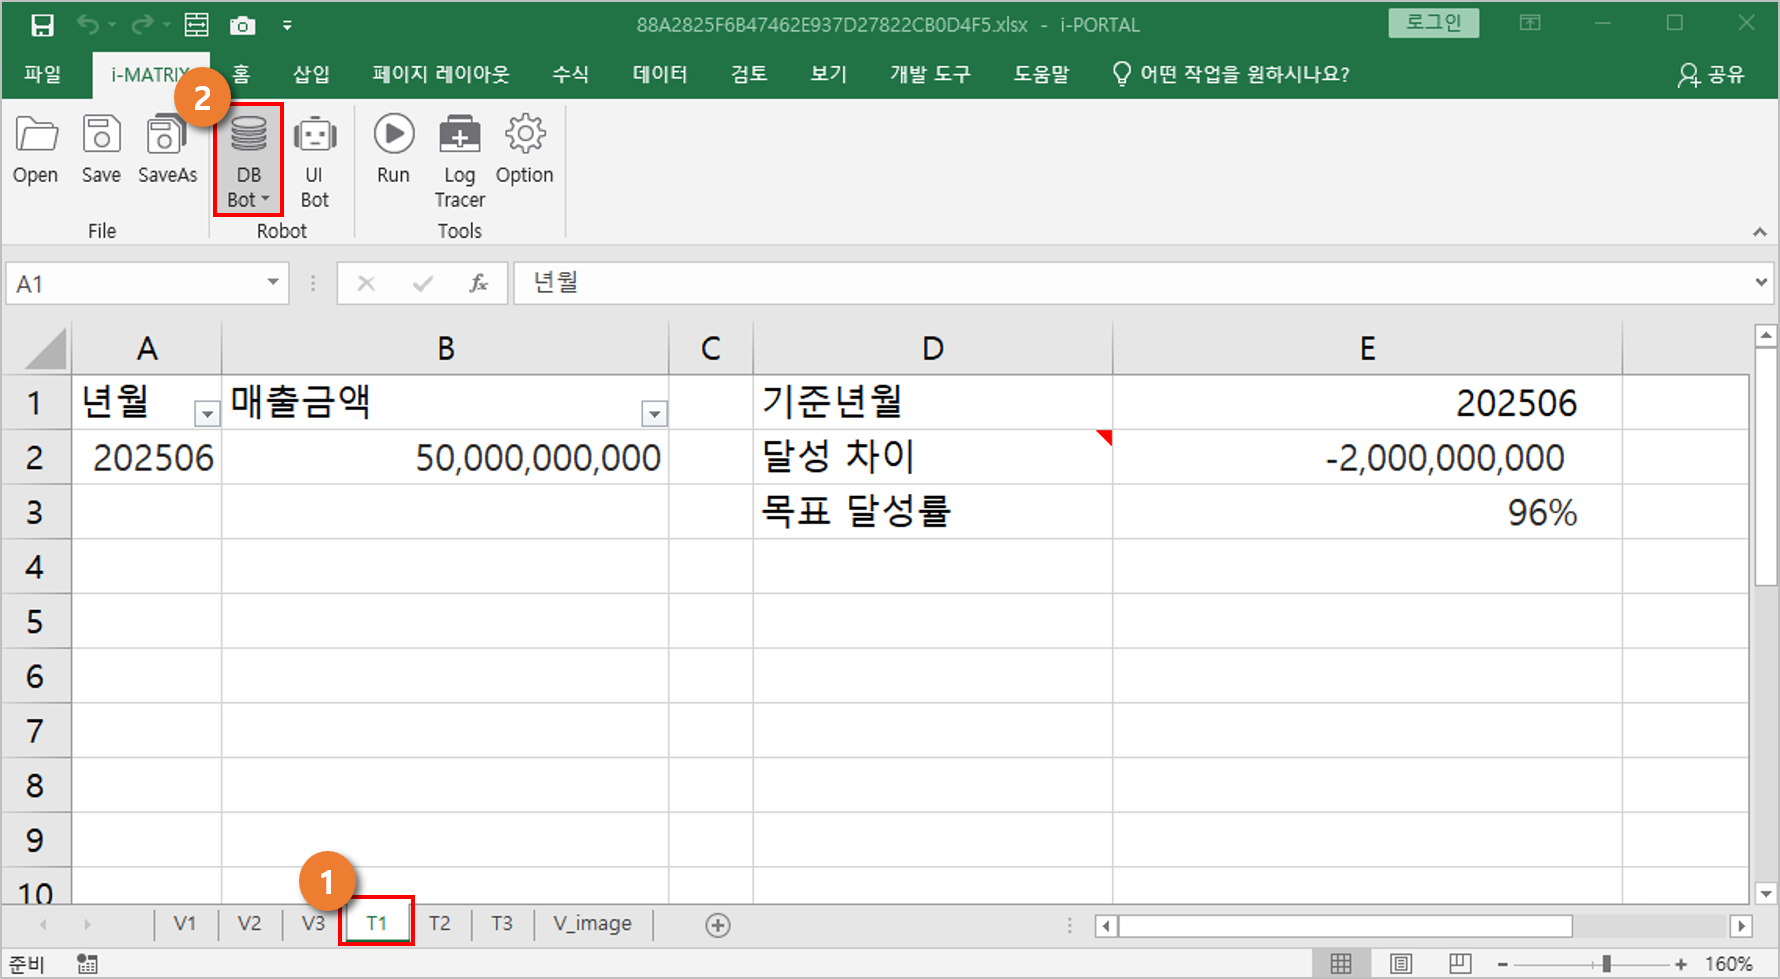Open the UI Bot robot tool
Image resolution: width=1780 pixels, height=979 pixels.
coord(314,160)
